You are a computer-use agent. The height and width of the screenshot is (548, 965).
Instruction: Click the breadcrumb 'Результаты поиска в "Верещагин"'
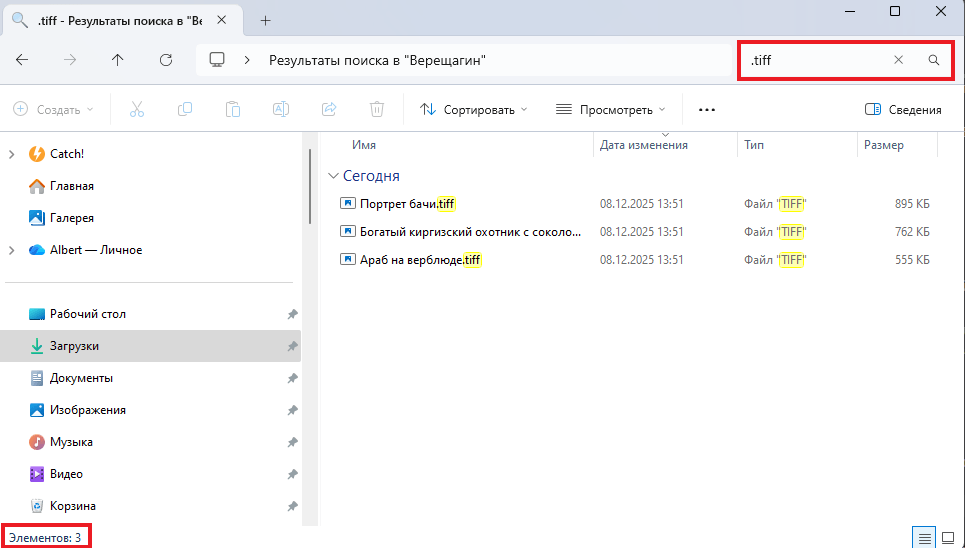pyautogui.click(x=377, y=60)
